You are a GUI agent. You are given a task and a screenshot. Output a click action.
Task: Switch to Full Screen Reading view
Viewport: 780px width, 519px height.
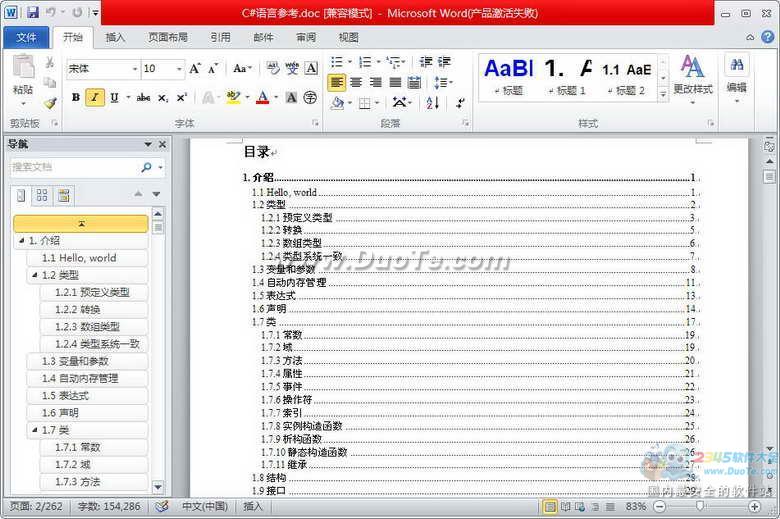click(566, 507)
